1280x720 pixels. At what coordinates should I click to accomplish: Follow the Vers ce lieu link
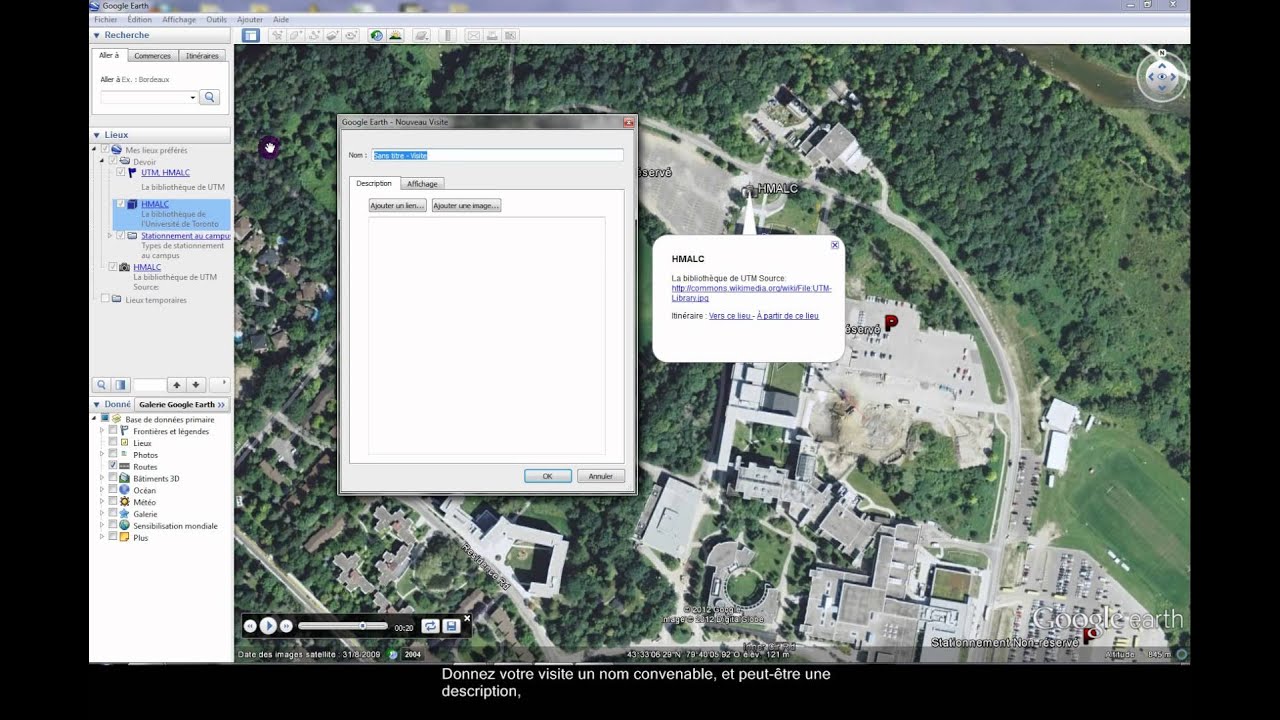(x=730, y=316)
